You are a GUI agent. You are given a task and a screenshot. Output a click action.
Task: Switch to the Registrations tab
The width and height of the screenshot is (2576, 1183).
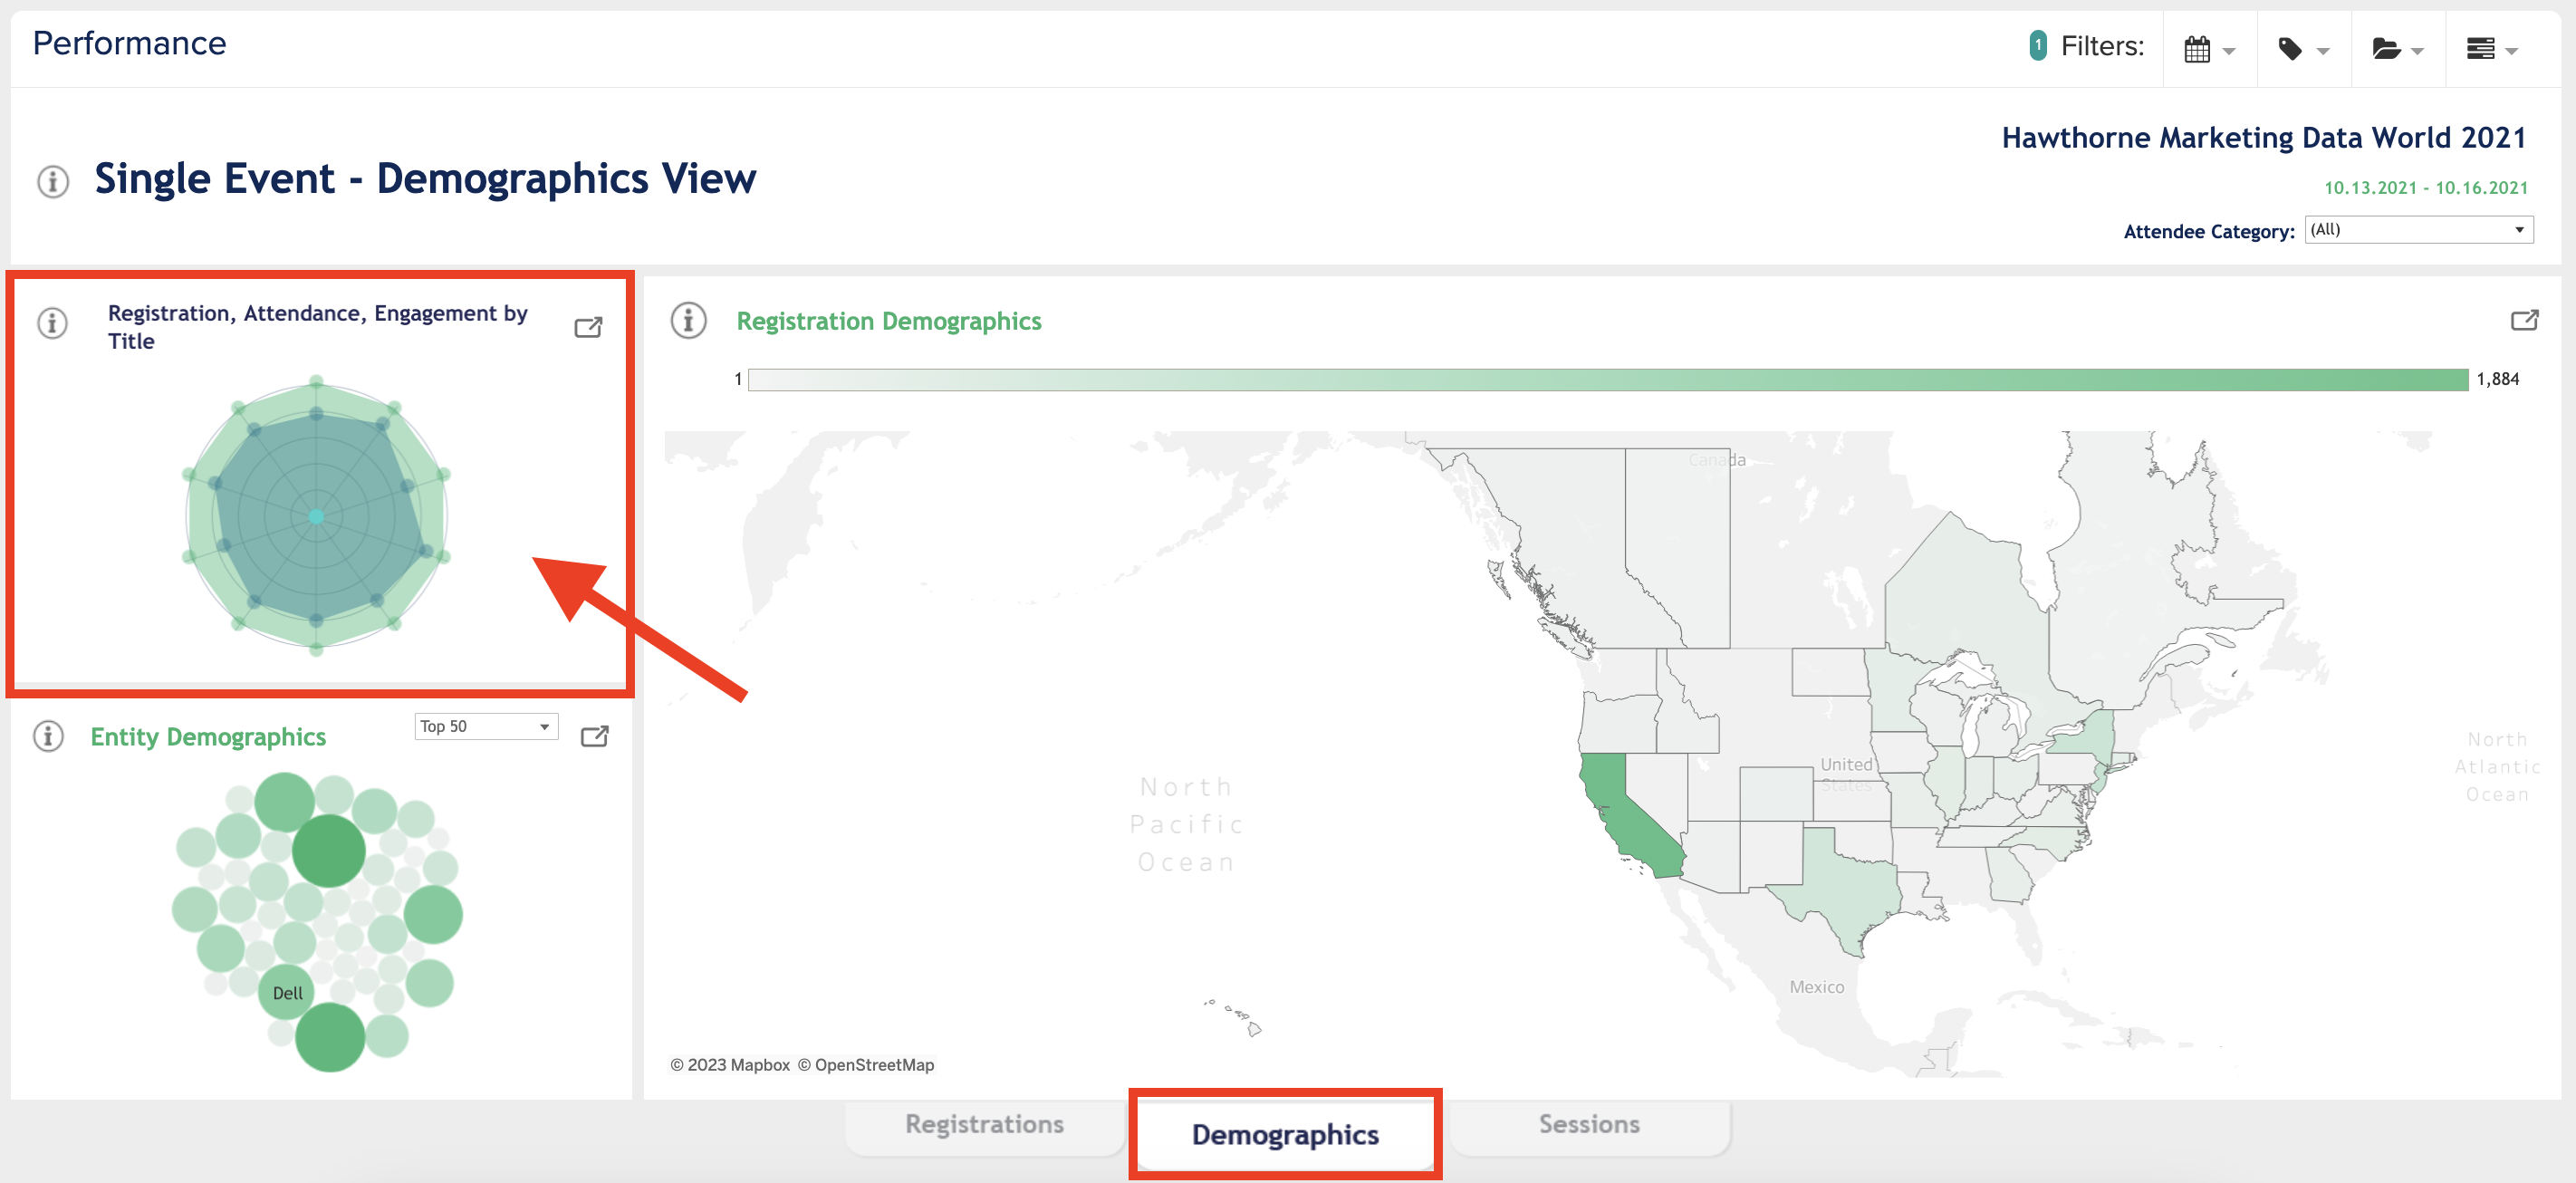pyautogui.click(x=984, y=1125)
